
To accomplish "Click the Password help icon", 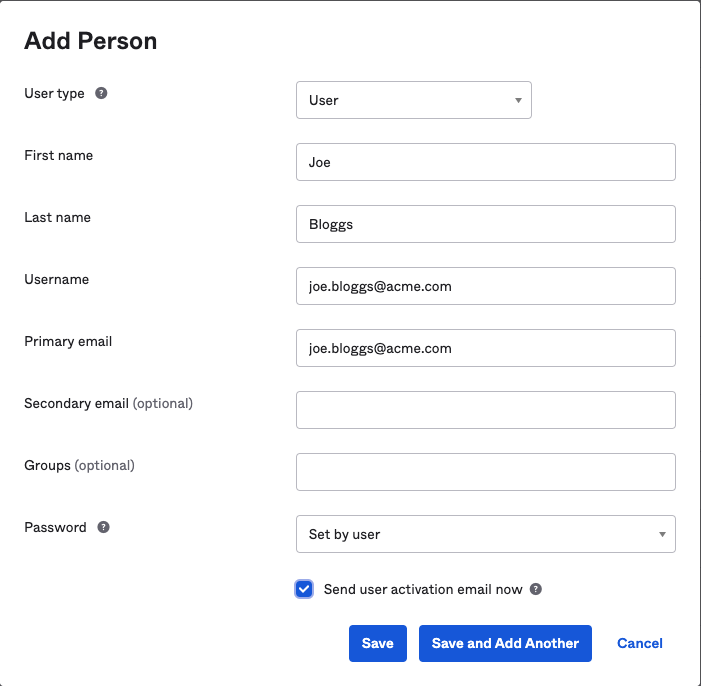I will (x=103, y=528).
